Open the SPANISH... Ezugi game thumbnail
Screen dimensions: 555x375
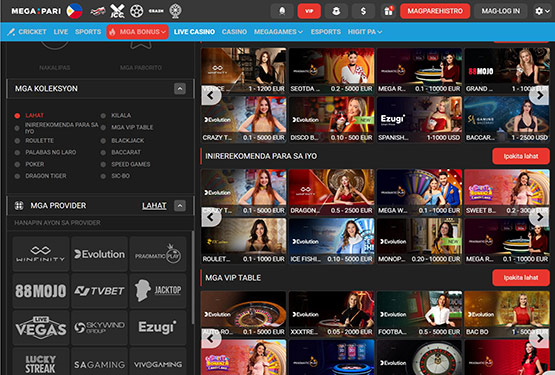[419, 119]
